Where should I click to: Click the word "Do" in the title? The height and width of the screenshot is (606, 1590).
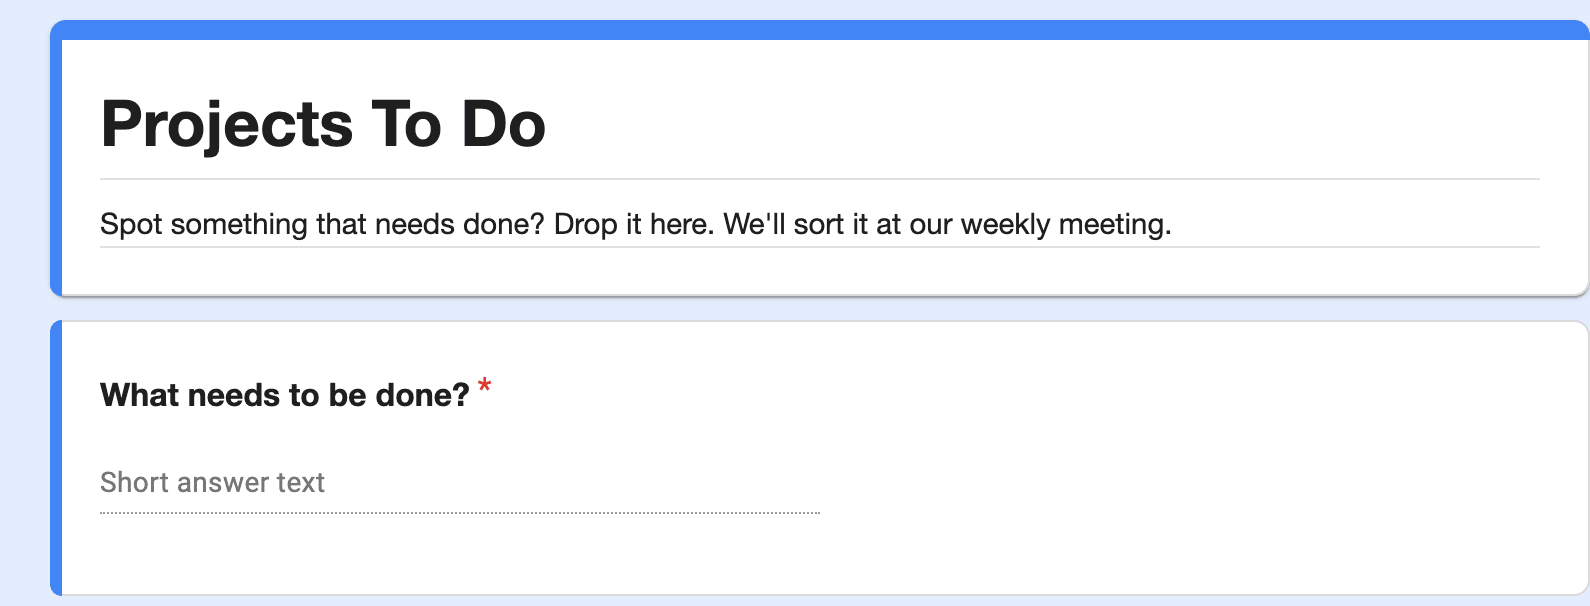click(503, 125)
